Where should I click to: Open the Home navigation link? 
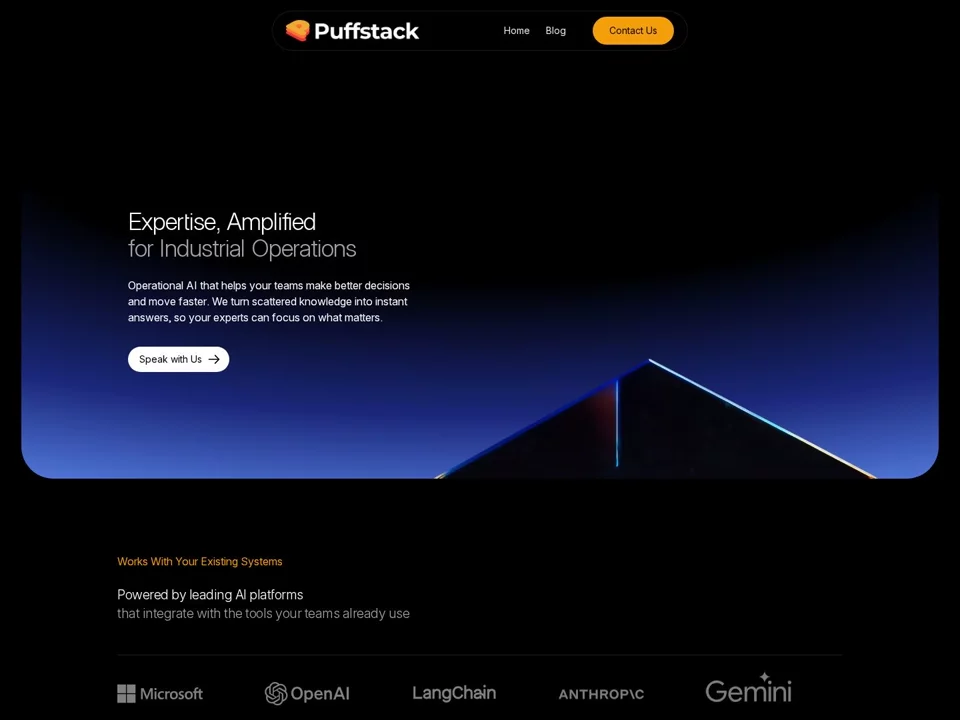click(x=516, y=31)
